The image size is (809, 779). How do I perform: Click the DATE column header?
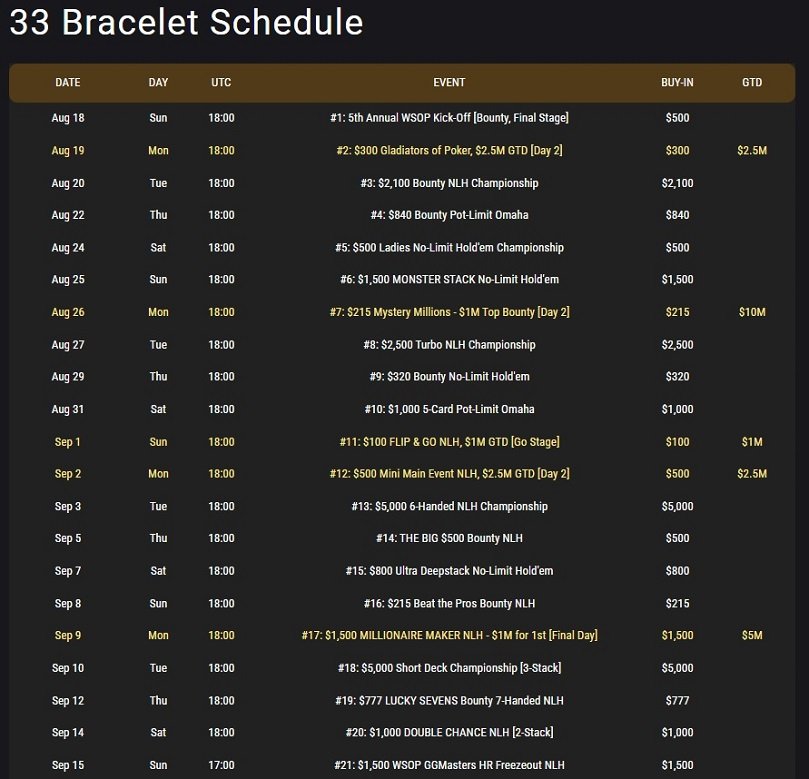(68, 83)
